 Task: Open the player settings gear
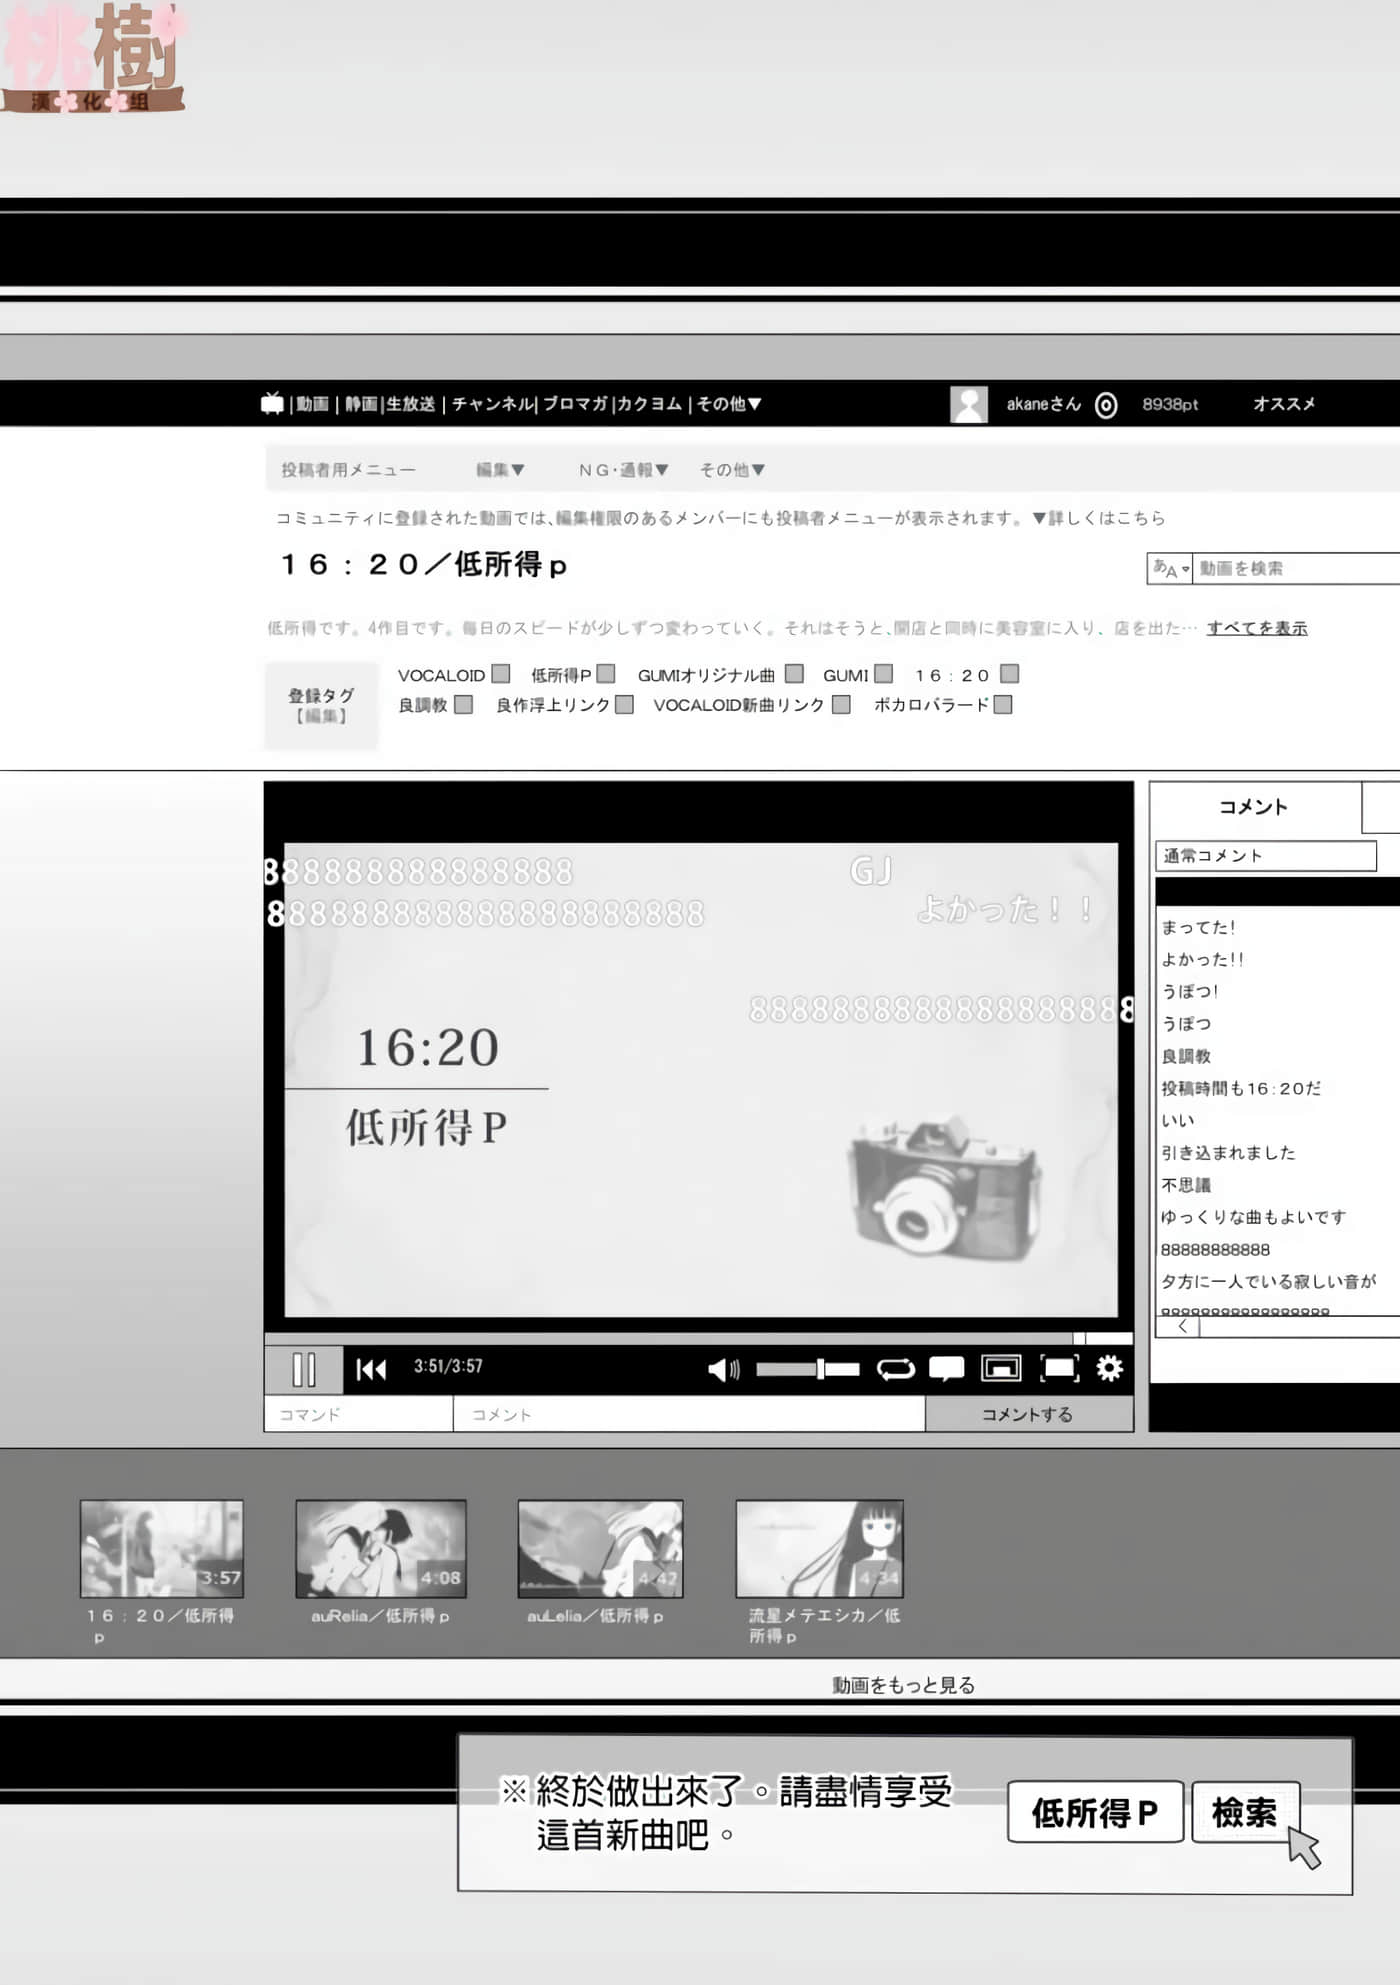[1109, 1368]
